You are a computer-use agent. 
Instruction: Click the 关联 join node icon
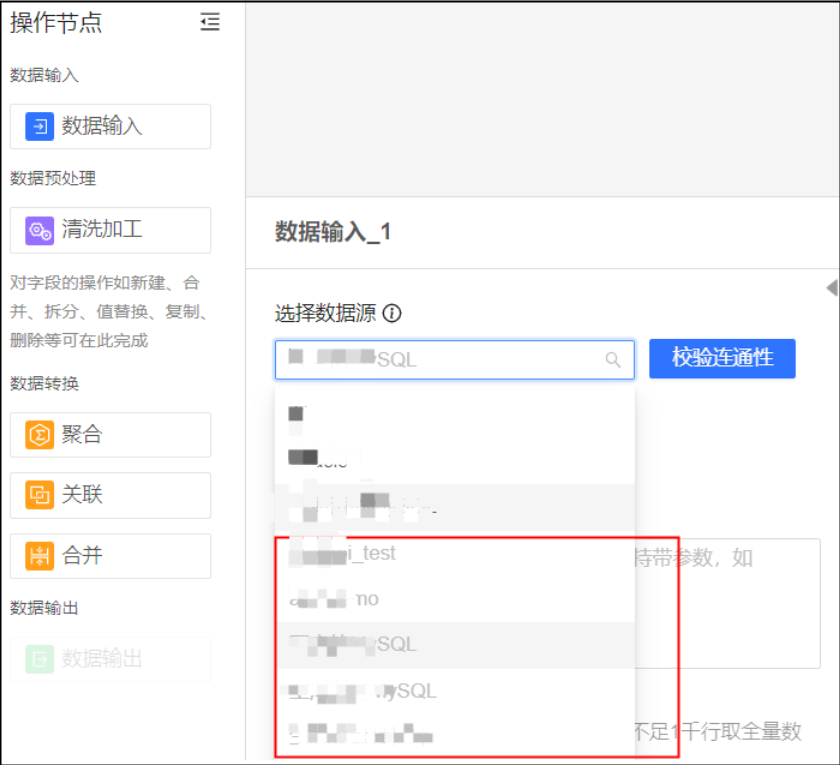pyautogui.click(x=39, y=495)
